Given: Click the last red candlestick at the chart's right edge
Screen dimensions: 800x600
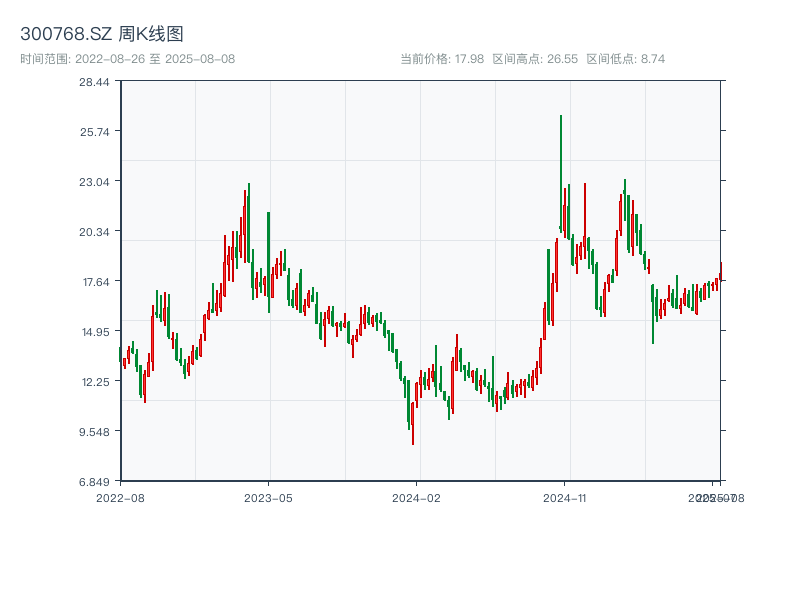Looking at the screenshot, I should coord(721,272).
